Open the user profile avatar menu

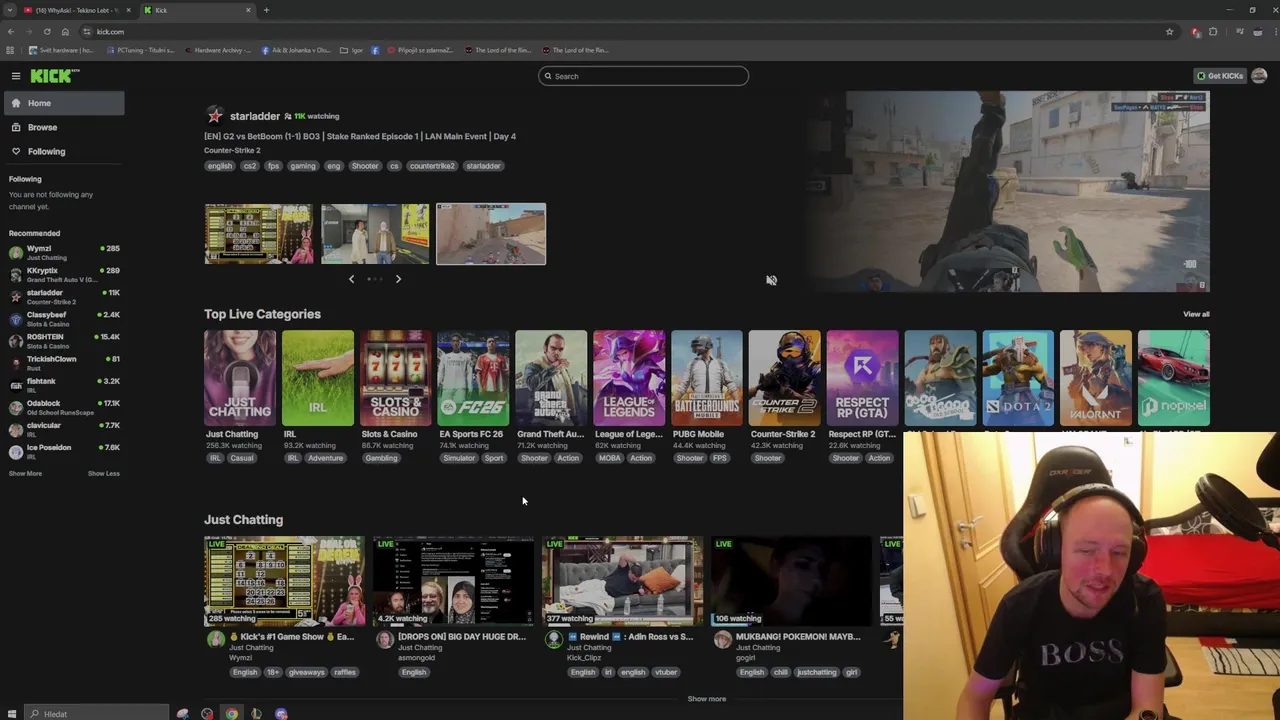pos(1259,76)
